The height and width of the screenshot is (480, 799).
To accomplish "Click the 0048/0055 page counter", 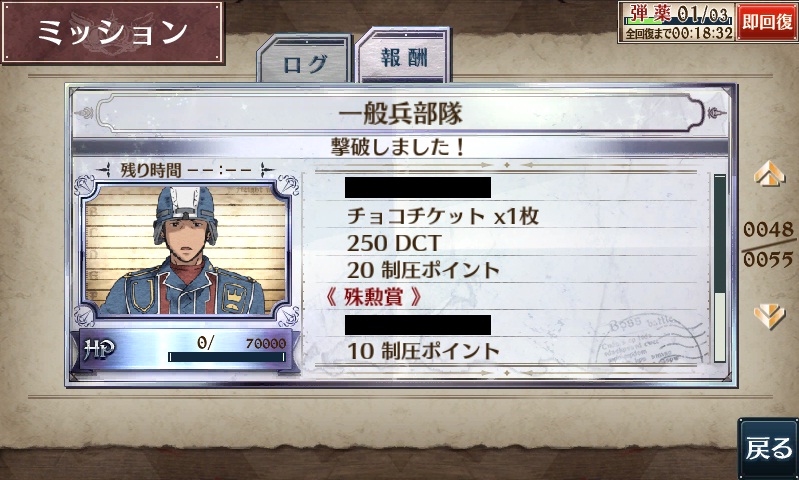I will [x=768, y=245].
